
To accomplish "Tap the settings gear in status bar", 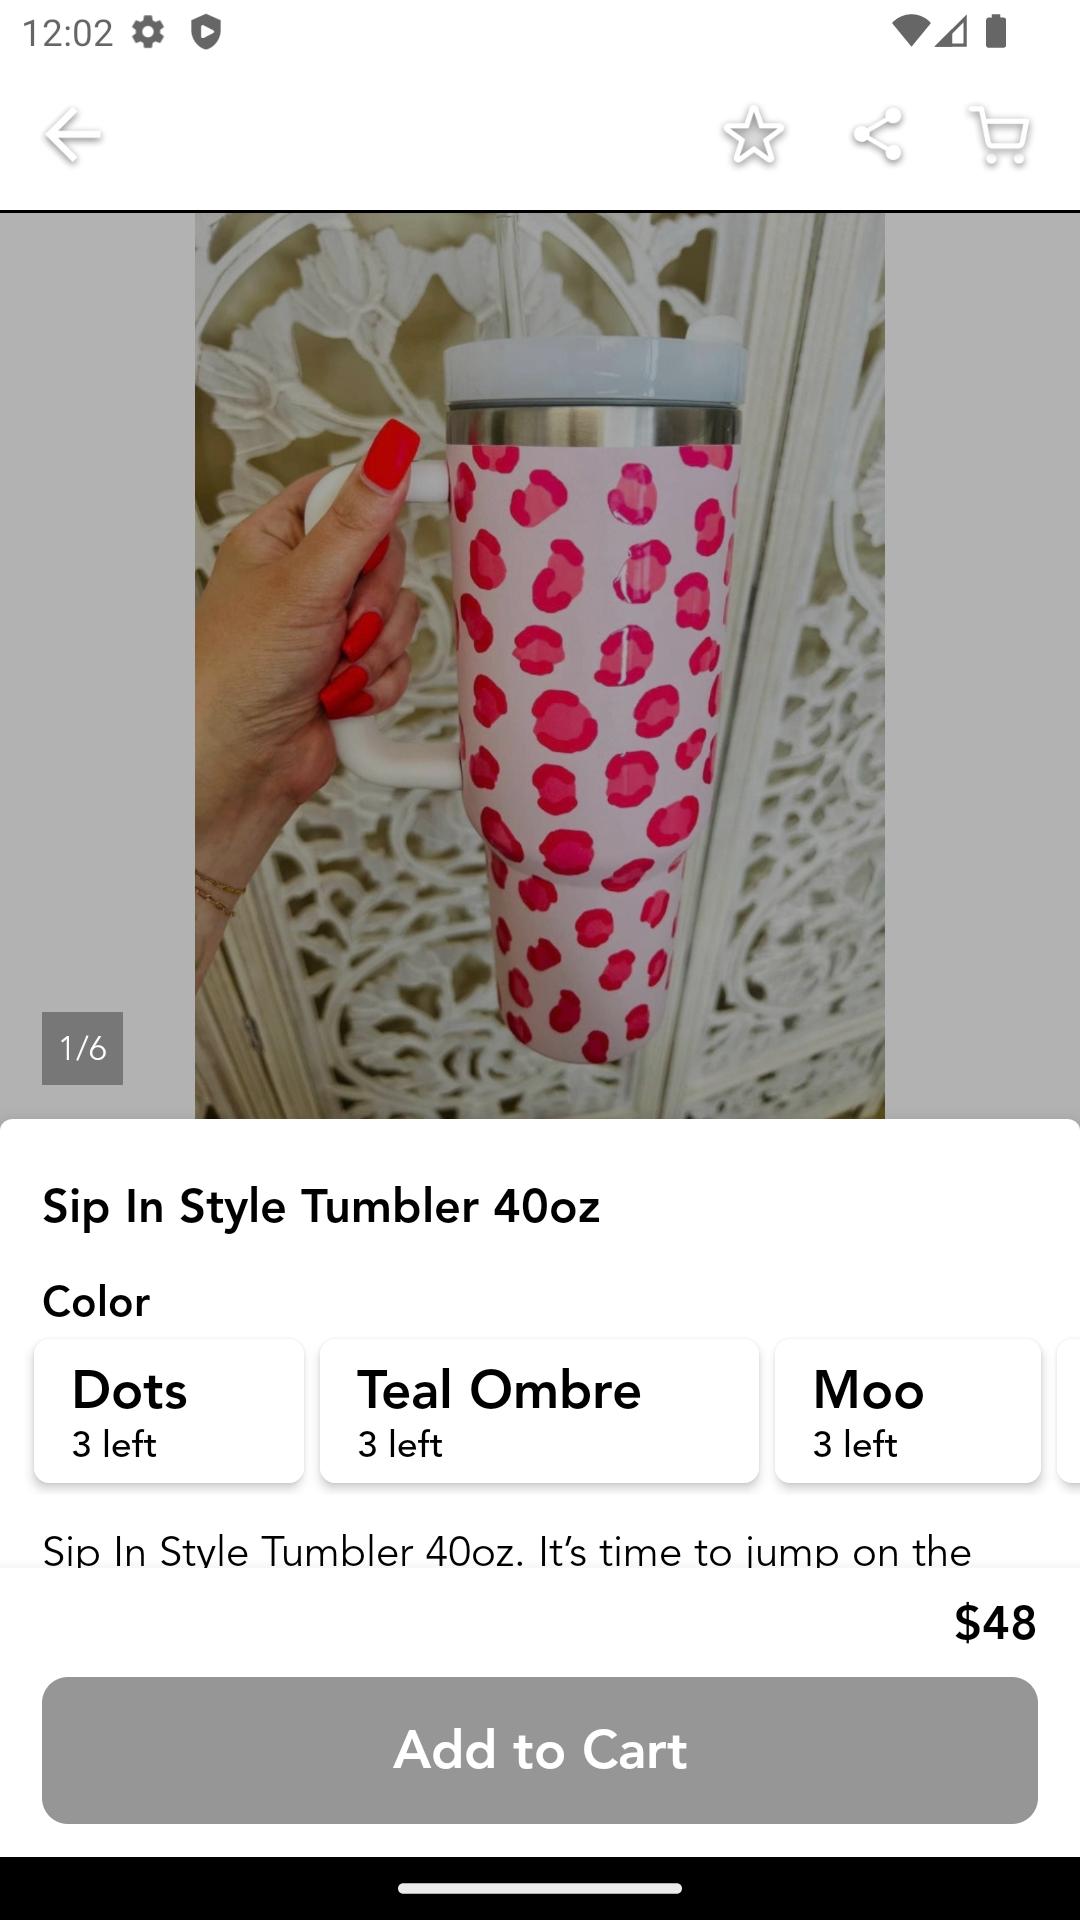I will (148, 32).
